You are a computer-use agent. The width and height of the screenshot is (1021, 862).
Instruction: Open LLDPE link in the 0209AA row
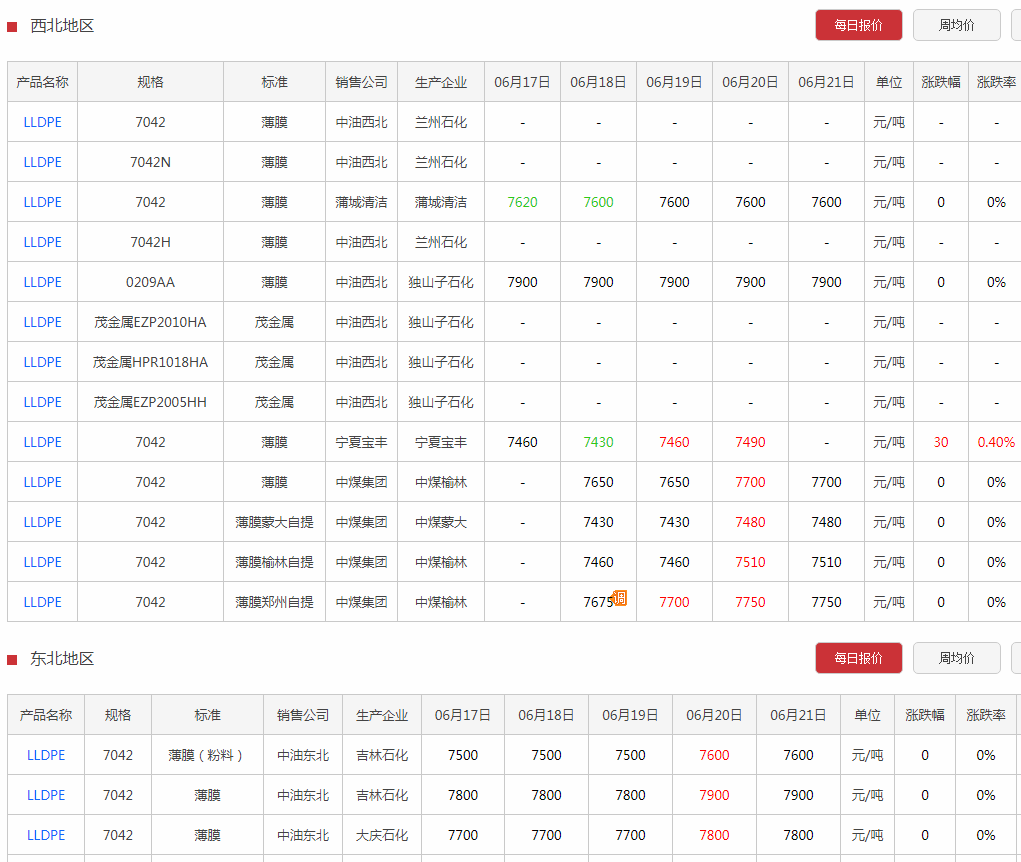coord(42,282)
